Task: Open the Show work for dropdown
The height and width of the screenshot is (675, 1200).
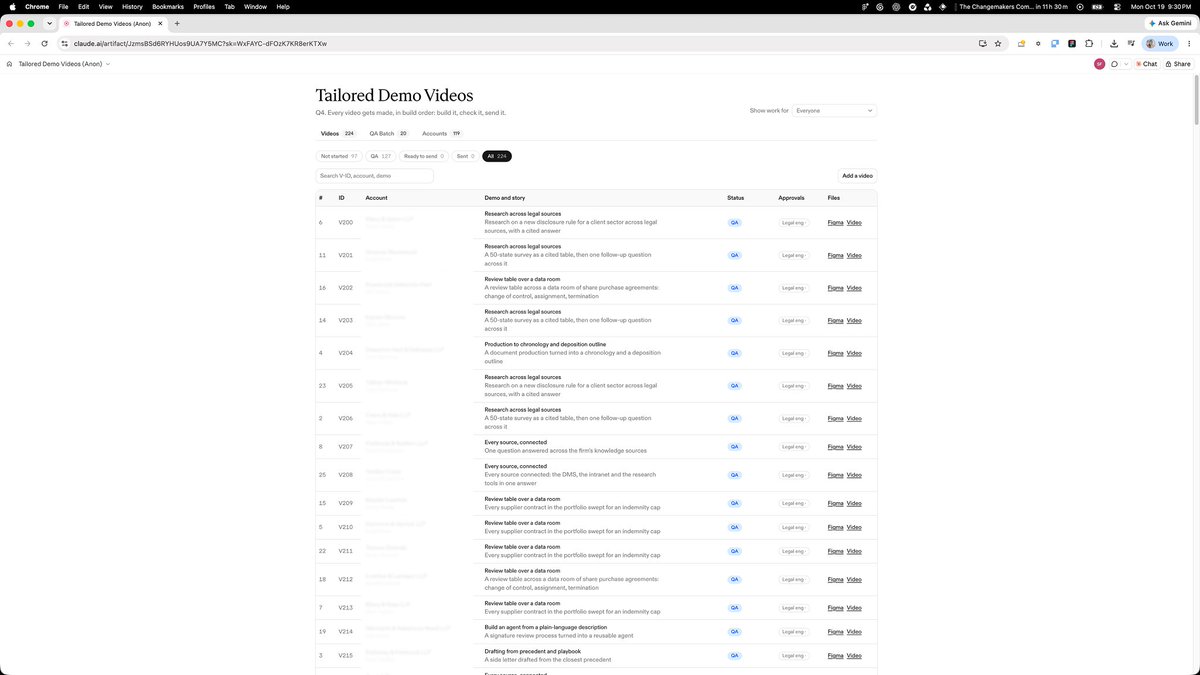Action: coord(834,110)
